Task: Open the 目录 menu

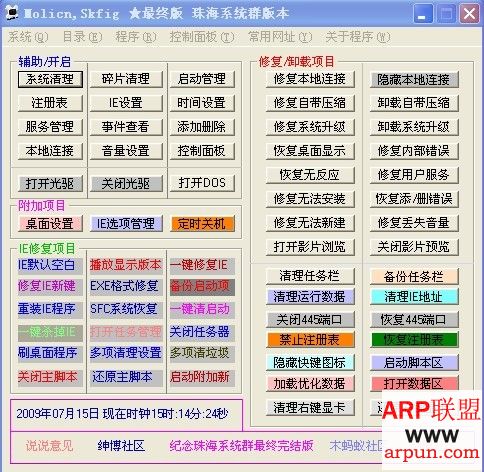Action: [82, 37]
